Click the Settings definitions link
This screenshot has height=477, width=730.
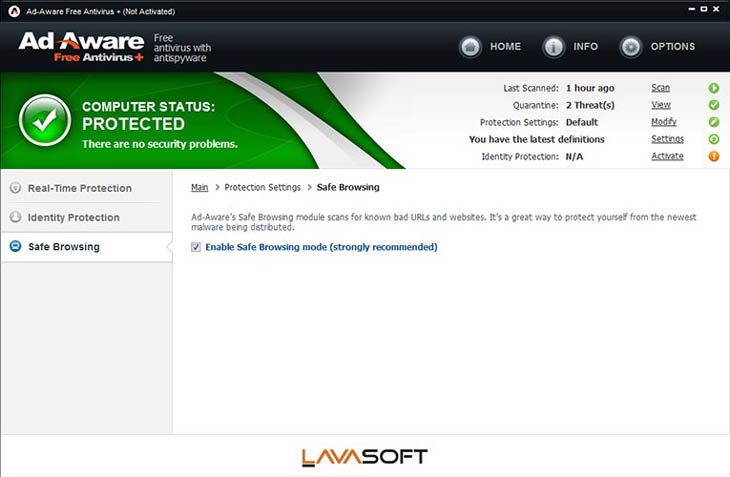pos(667,139)
